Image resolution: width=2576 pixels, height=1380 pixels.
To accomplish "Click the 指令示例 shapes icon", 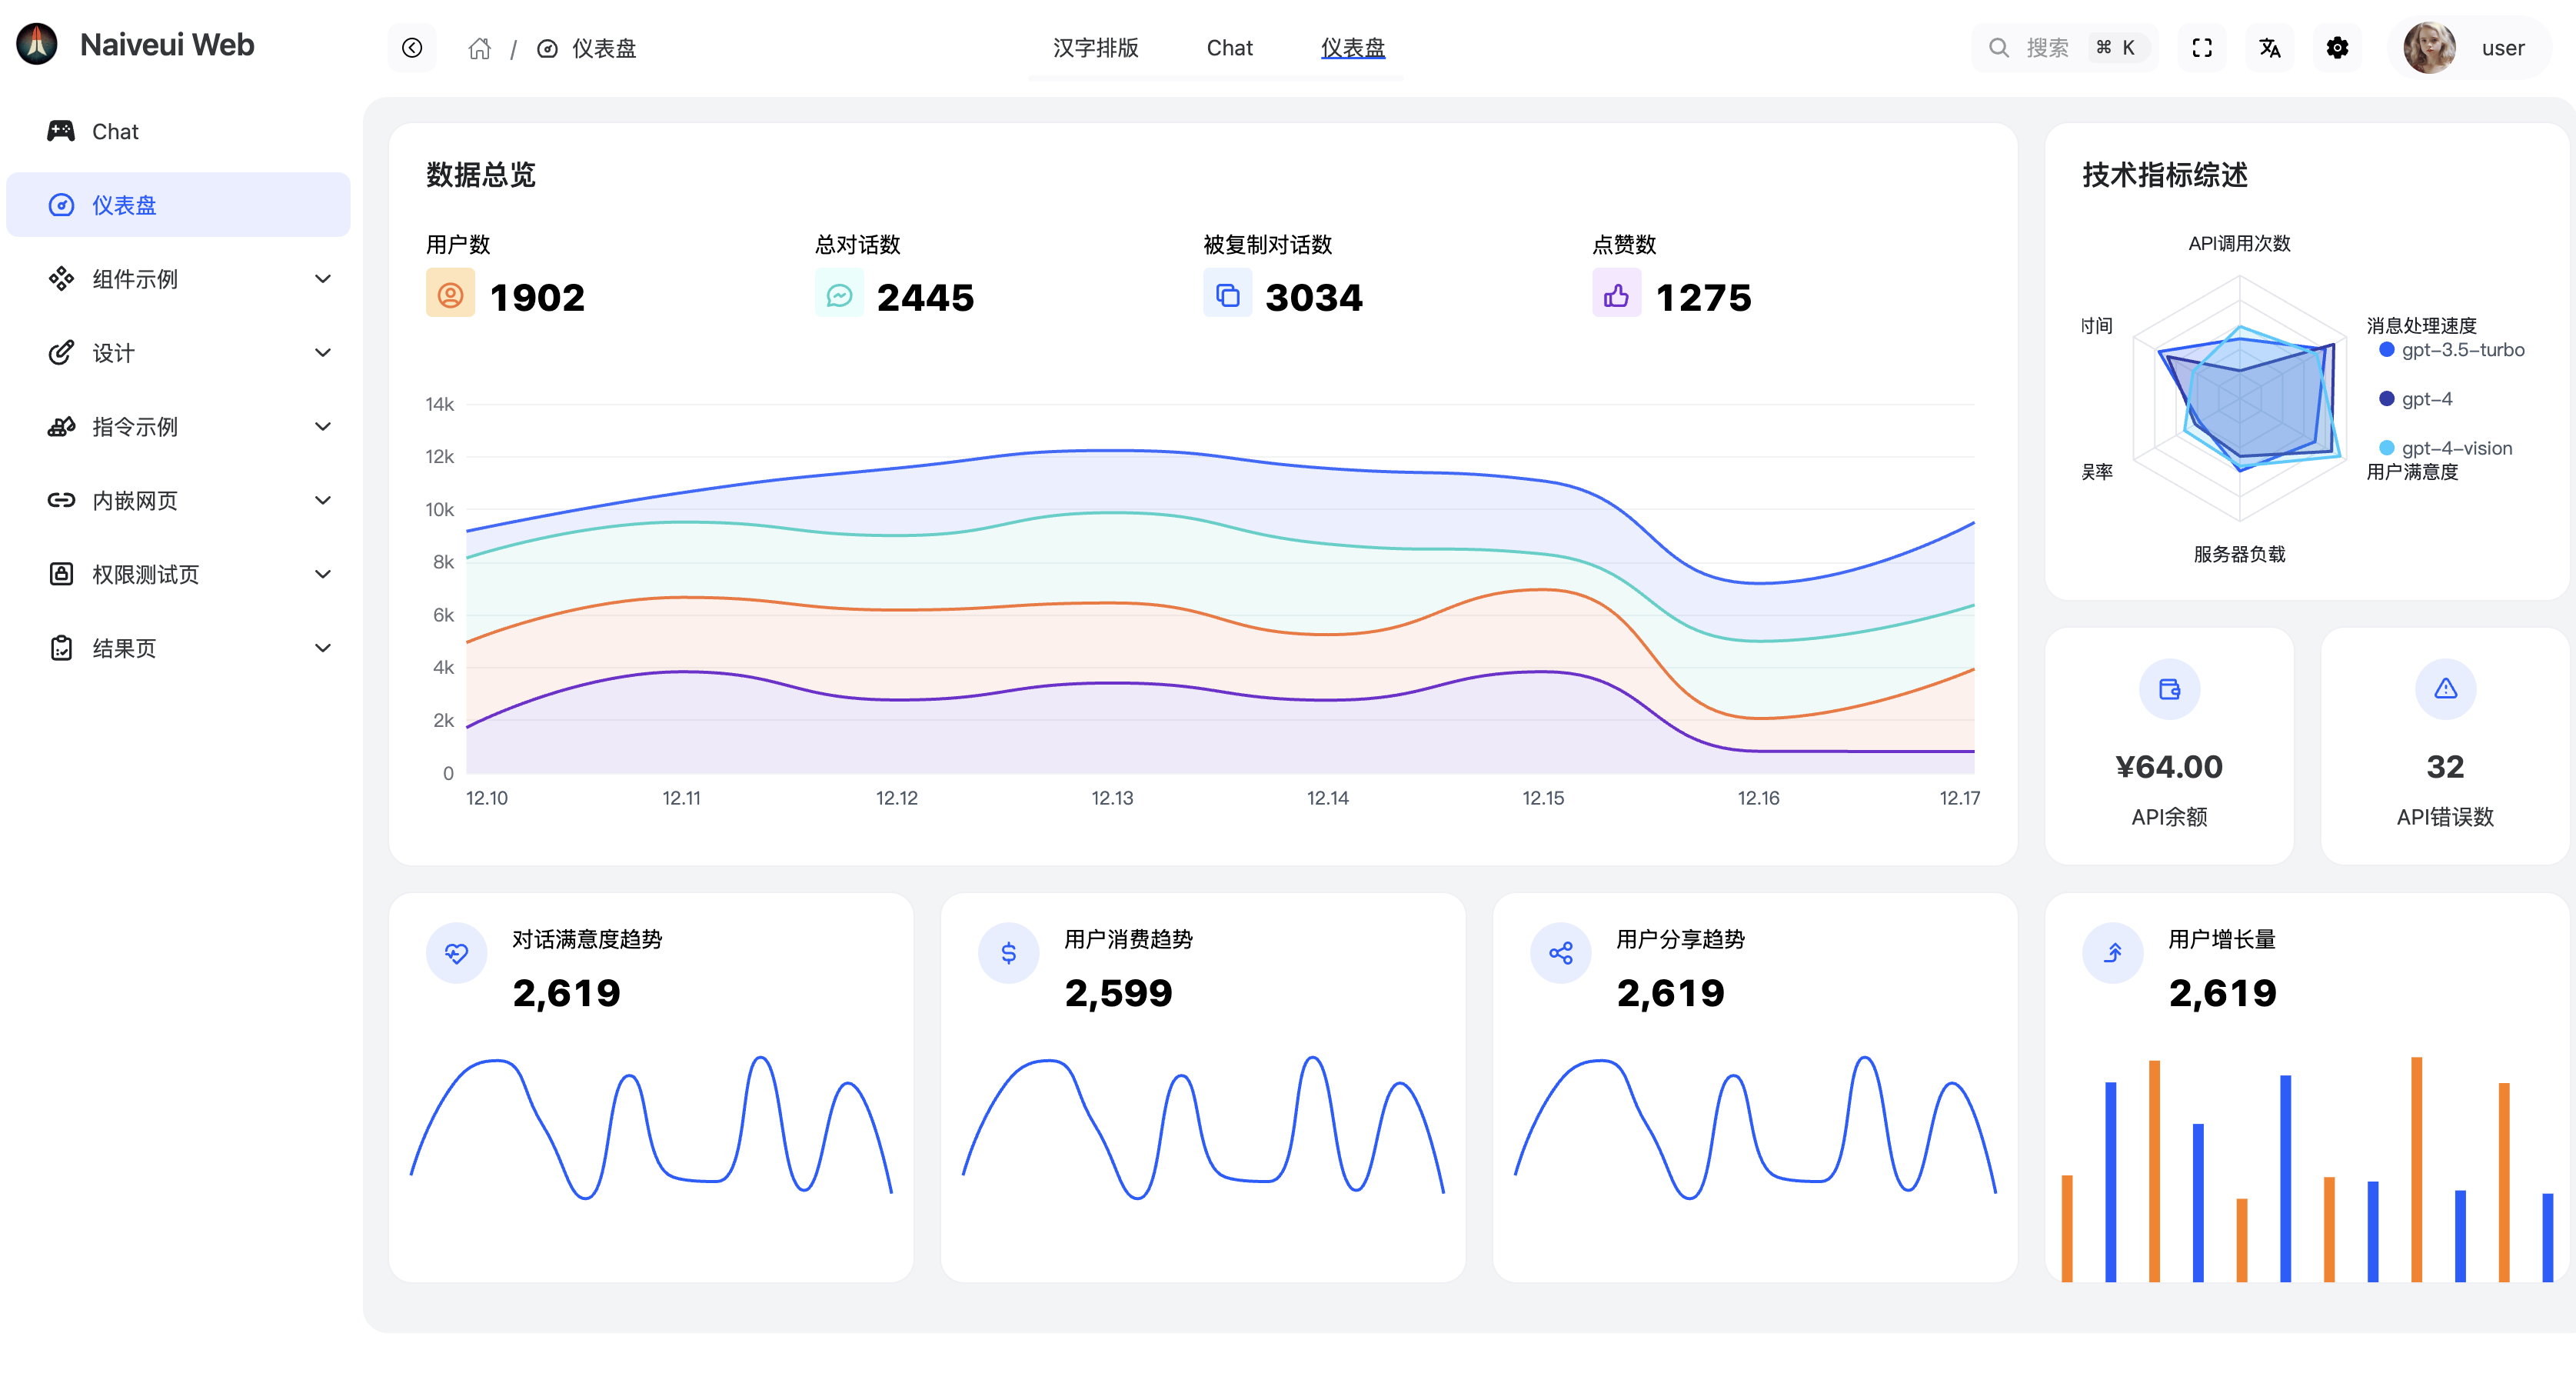I will coord(61,427).
